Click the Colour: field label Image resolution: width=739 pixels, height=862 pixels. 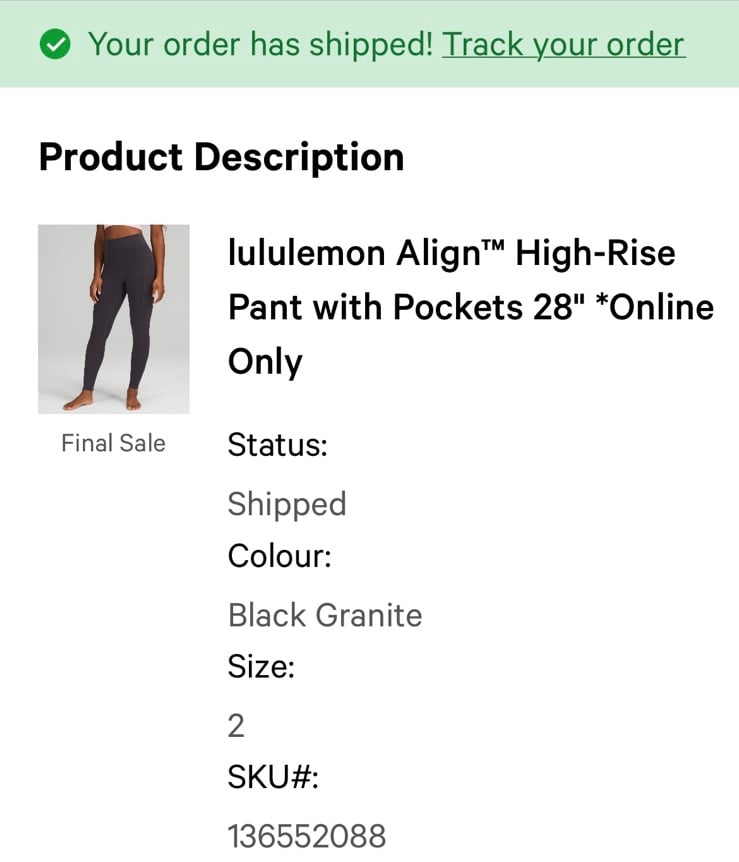pyautogui.click(x=279, y=555)
